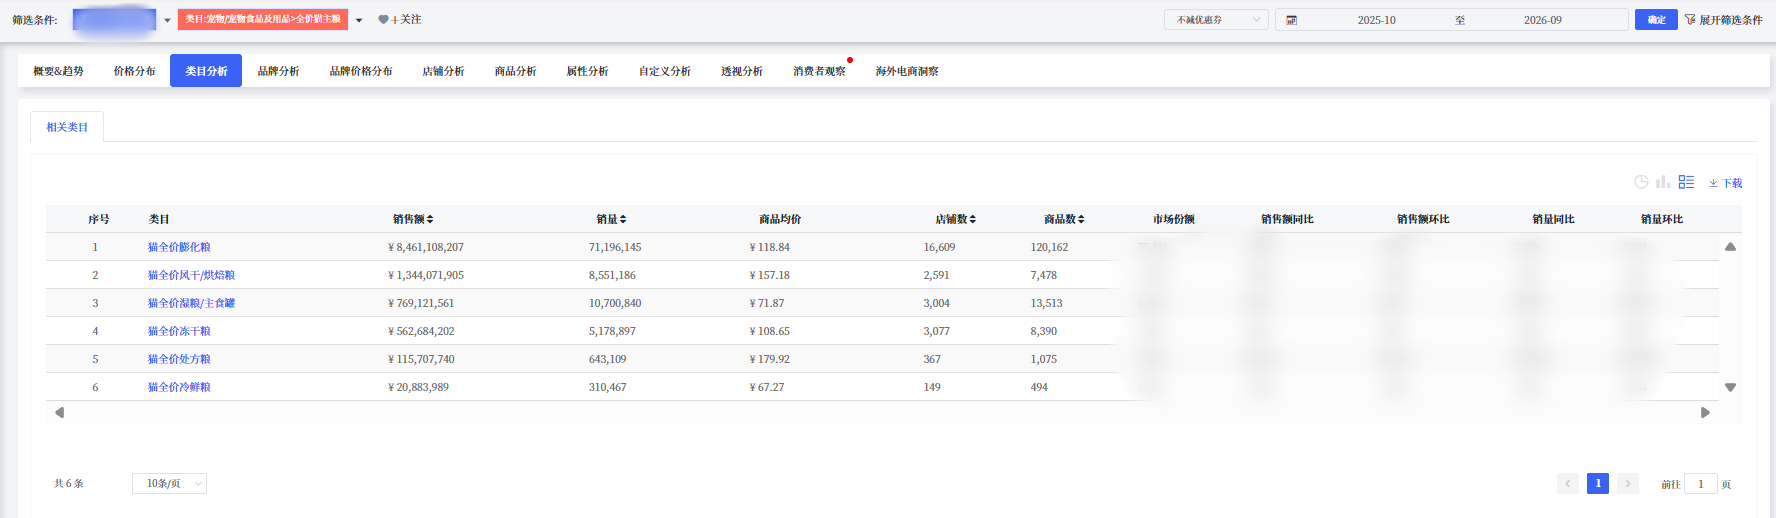
Task: Open the 猫全价冷鲜粮 category link
Action: tap(179, 387)
